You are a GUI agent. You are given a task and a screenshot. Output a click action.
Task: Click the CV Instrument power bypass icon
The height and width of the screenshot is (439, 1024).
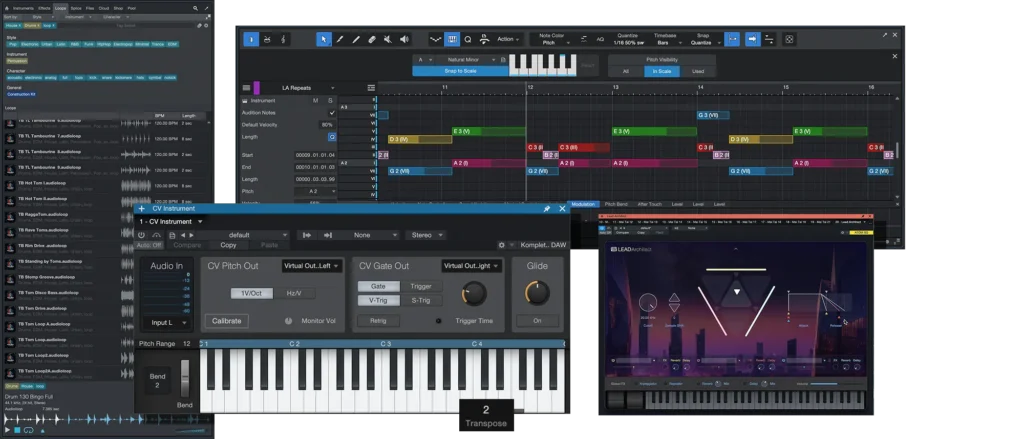(x=141, y=234)
